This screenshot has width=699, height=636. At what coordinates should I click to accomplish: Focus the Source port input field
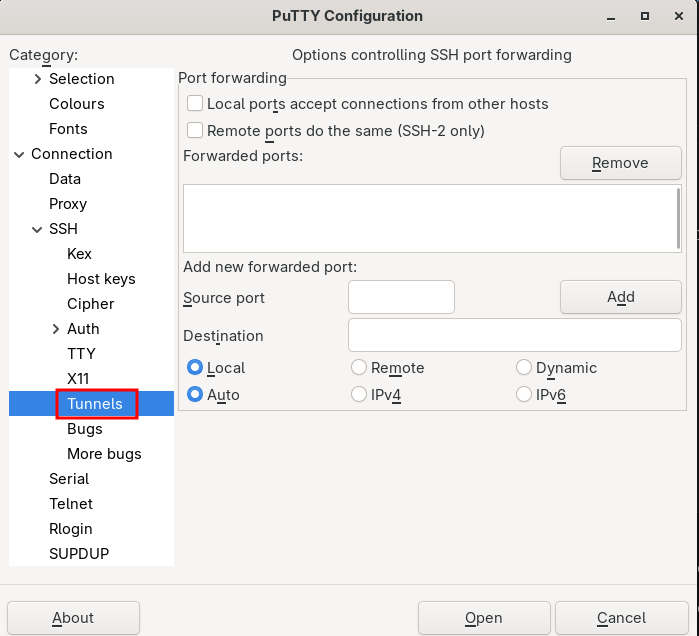coord(401,297)
